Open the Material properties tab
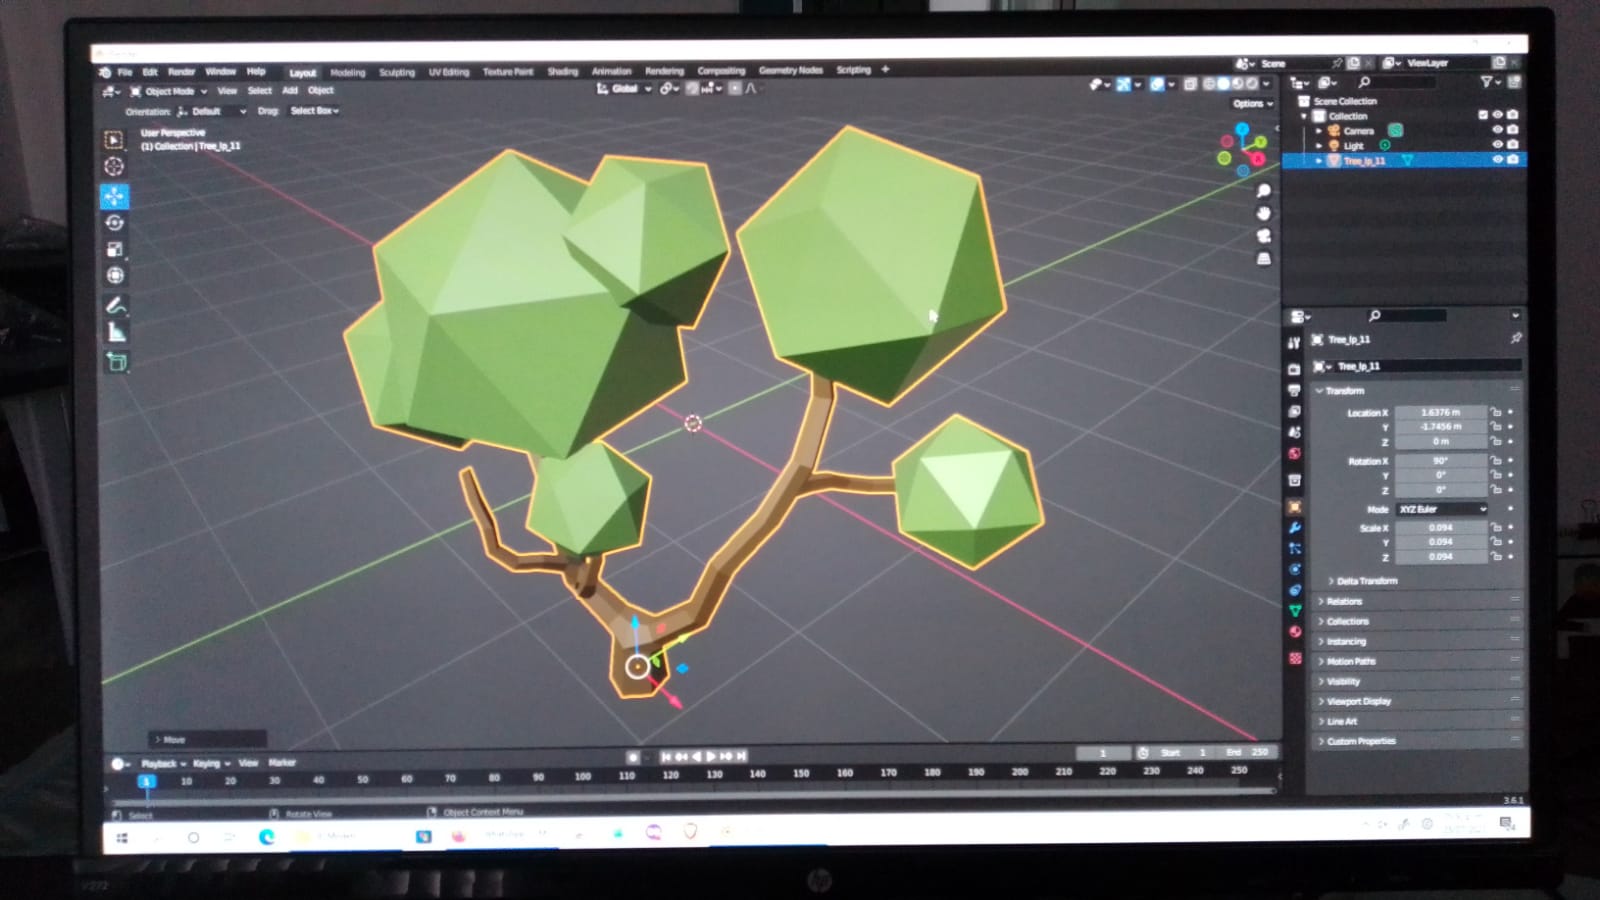This screenshot has height=900, width=1600. pos(1295,632)
